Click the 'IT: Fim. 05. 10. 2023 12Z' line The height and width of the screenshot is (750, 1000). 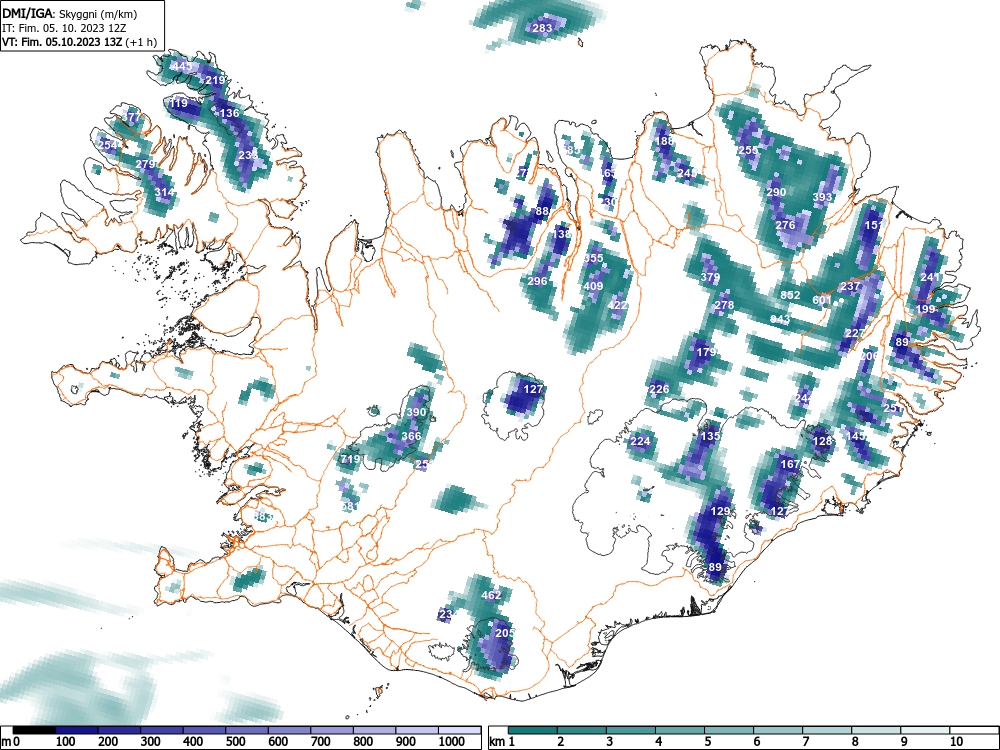[64, 28]
